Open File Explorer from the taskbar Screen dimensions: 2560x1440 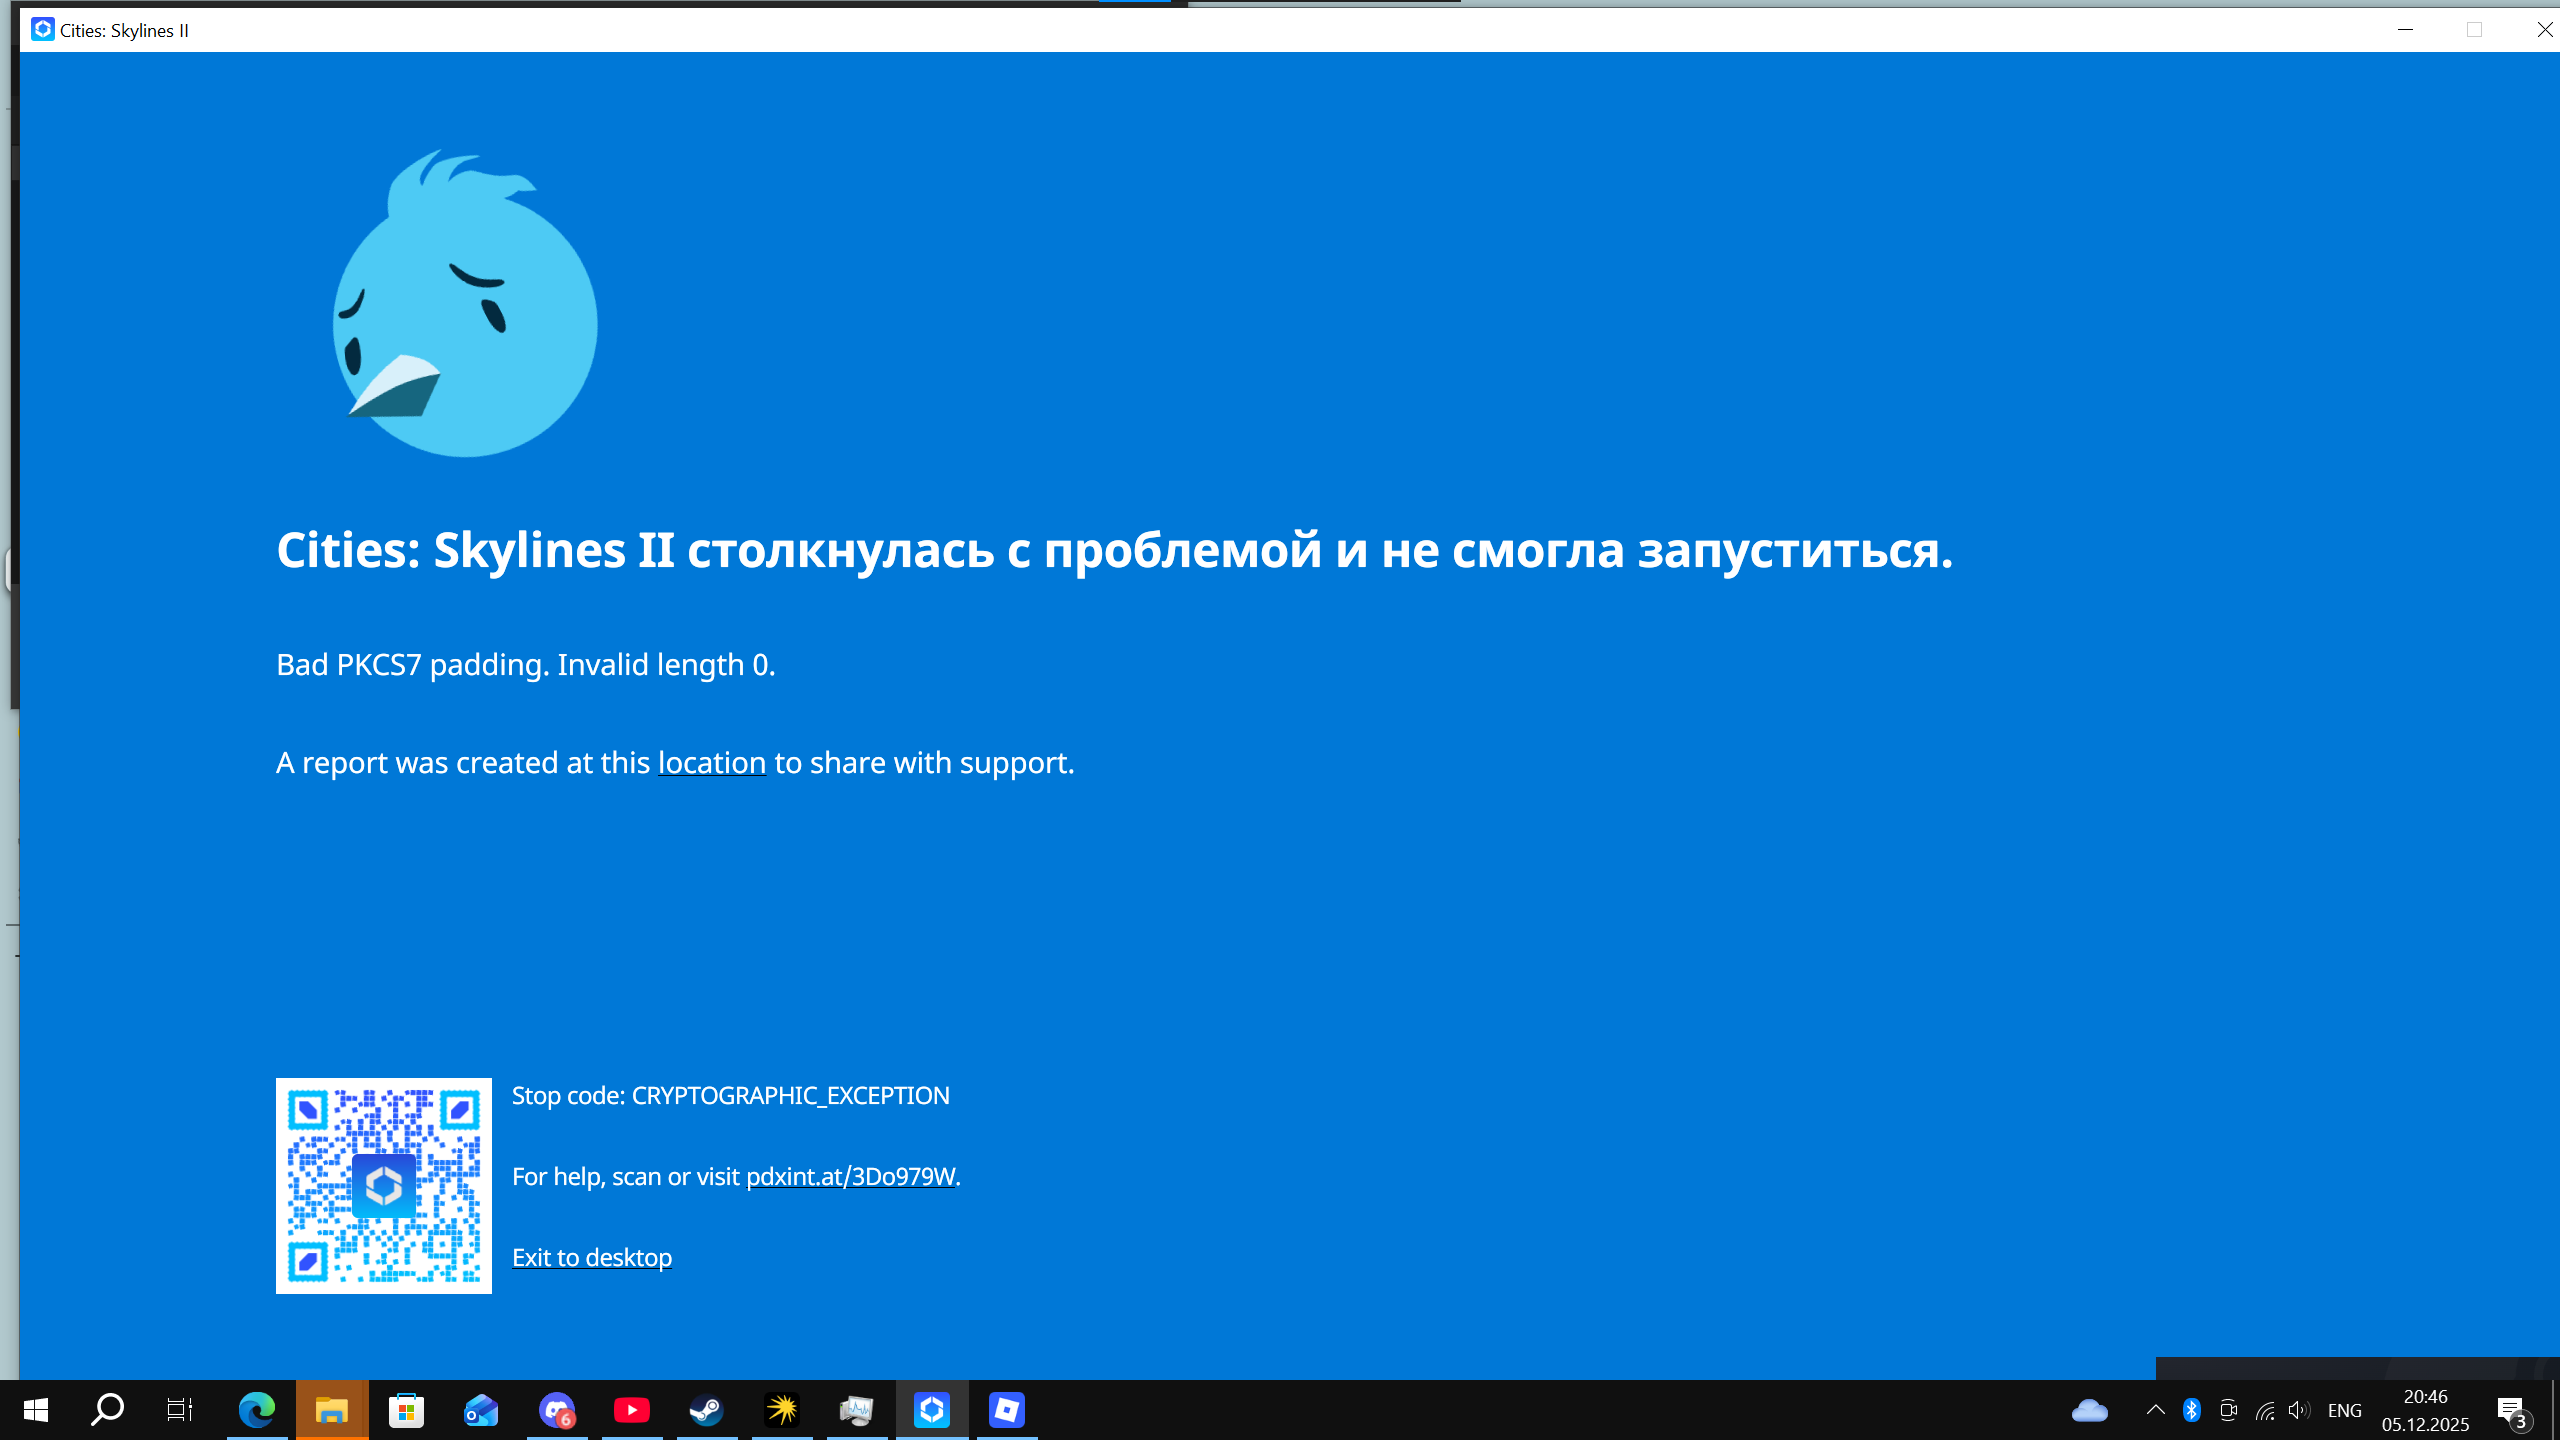332,1410
